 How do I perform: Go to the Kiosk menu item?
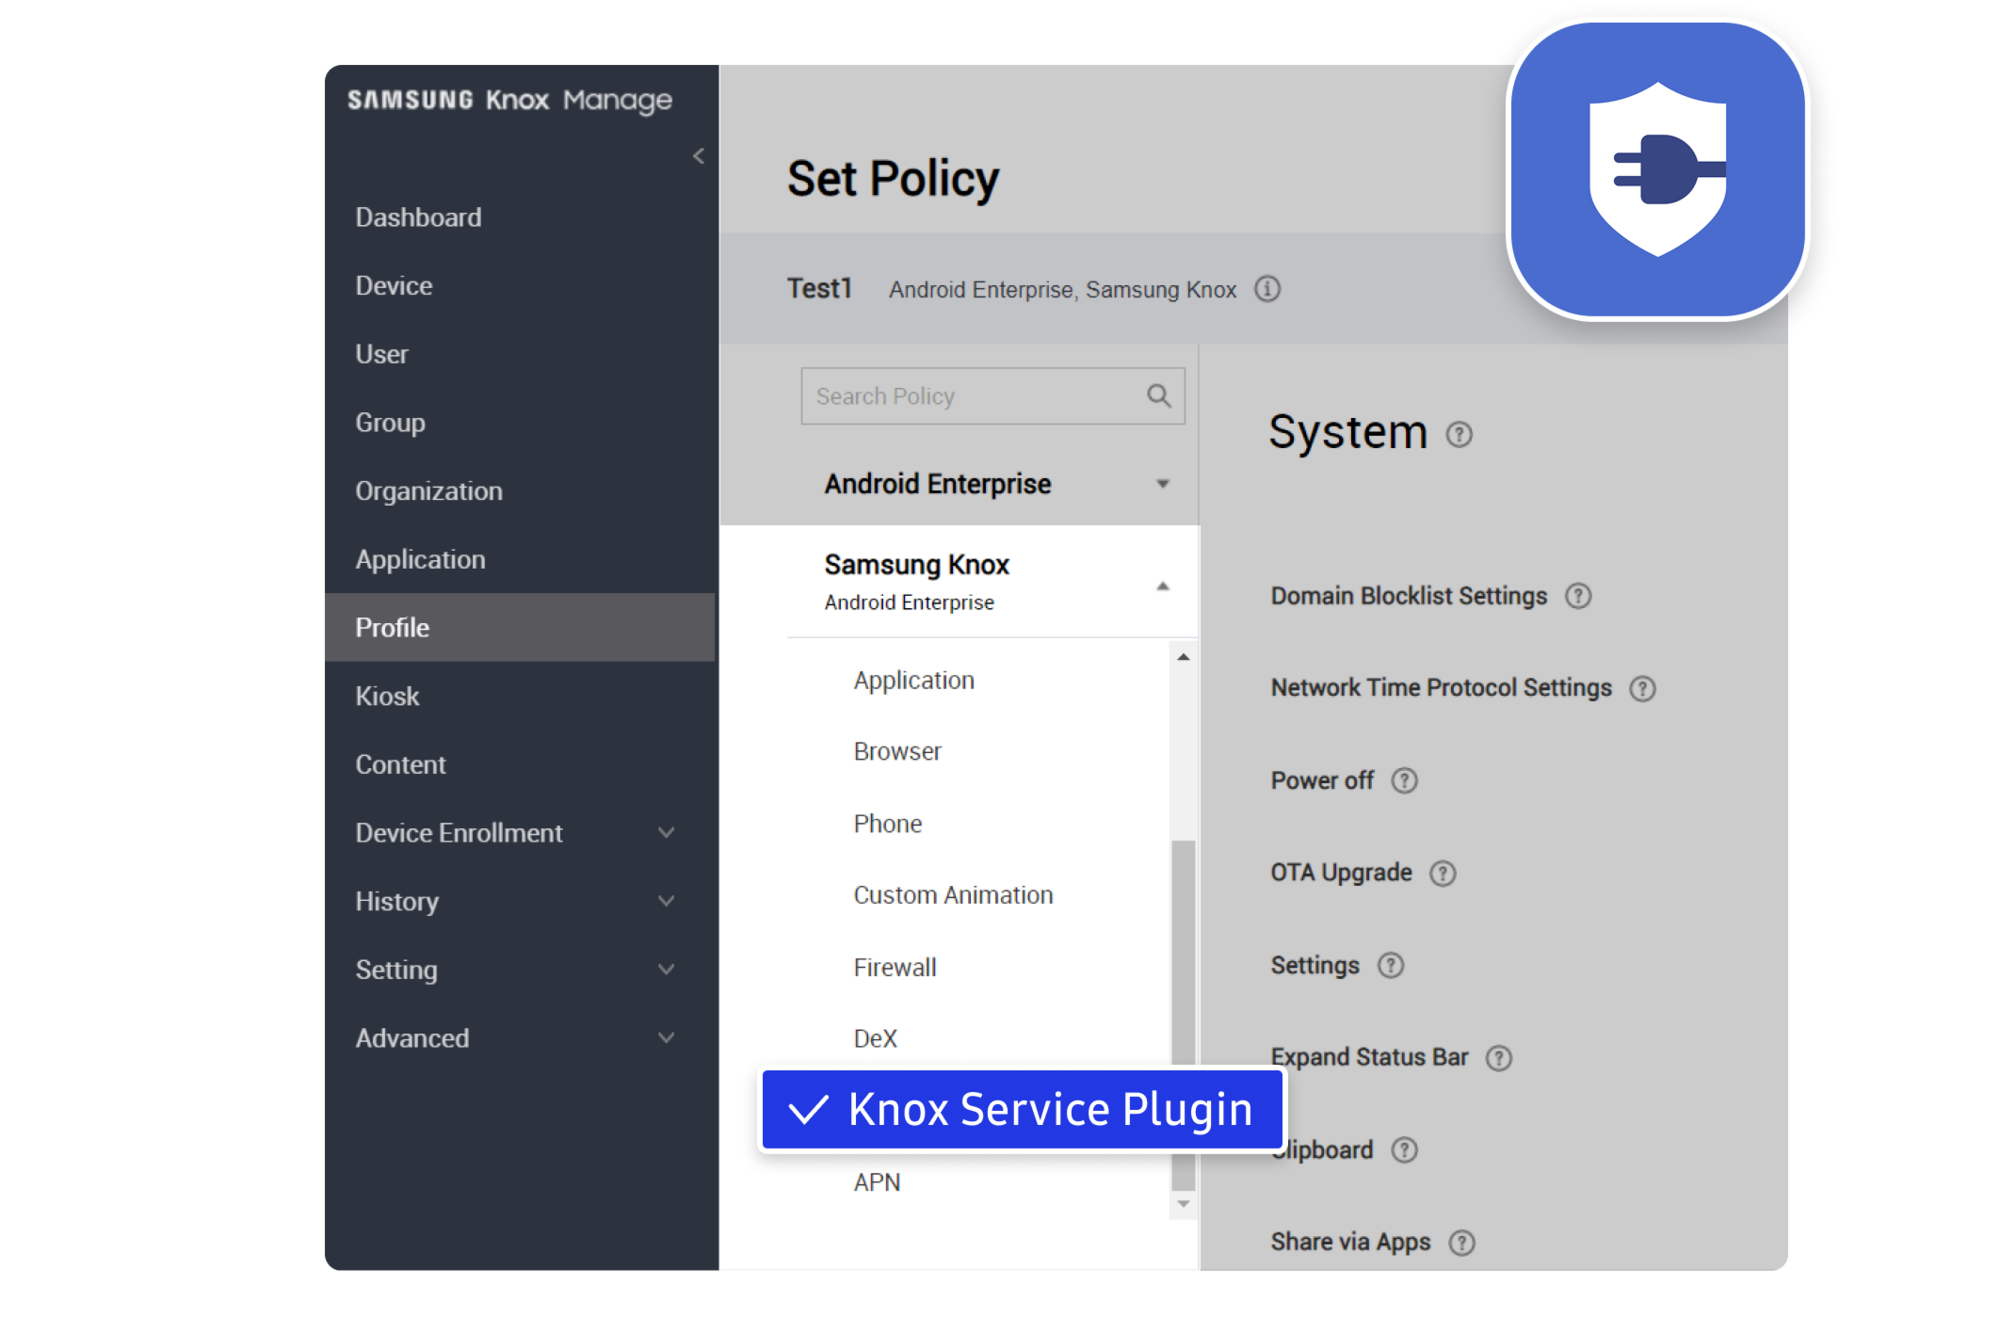[x=387, y=696]
